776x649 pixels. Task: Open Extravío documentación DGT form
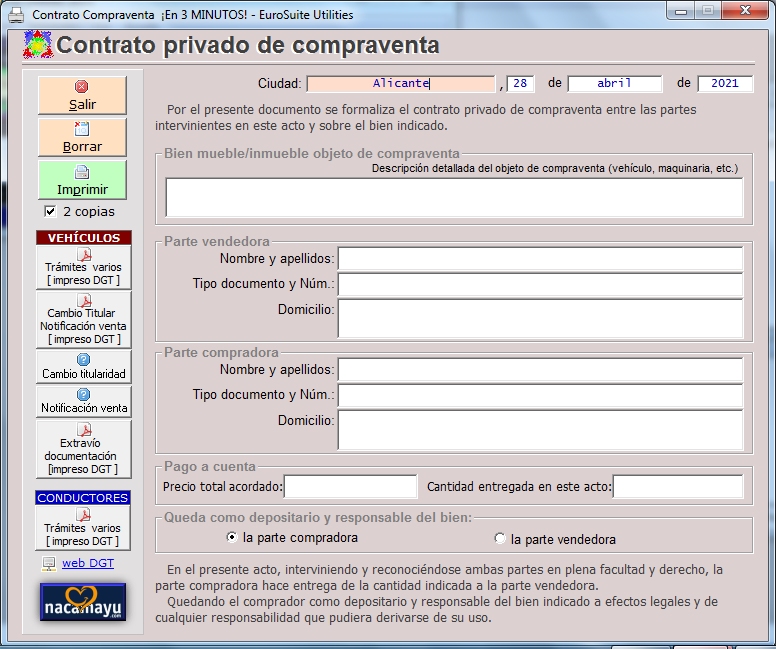click(x=83, y=449)
